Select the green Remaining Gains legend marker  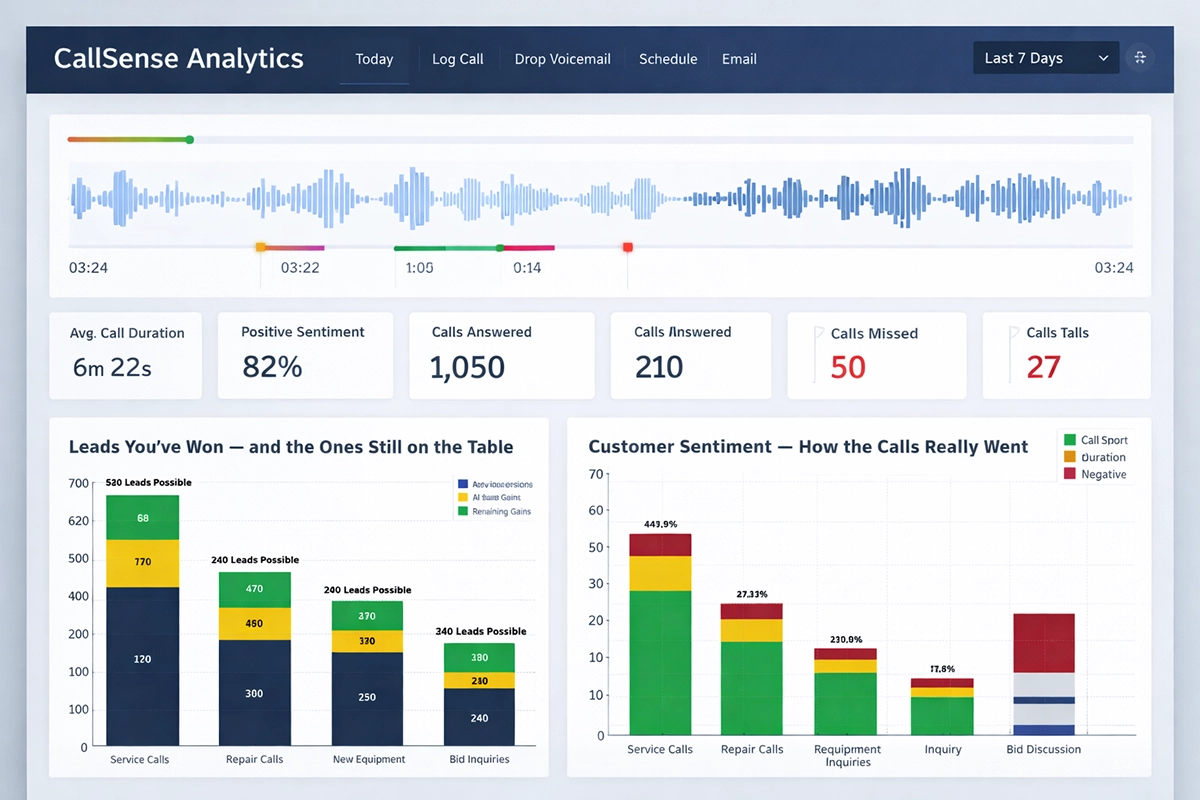point(465,511)
